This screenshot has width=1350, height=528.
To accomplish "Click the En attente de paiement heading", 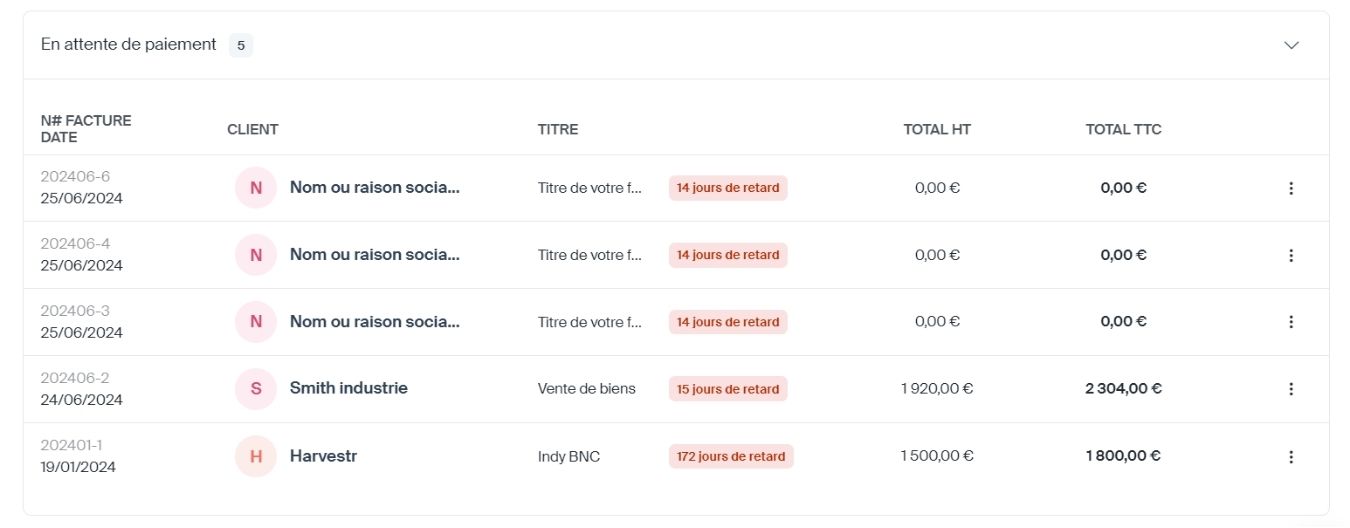I will [x=128, y=45].
